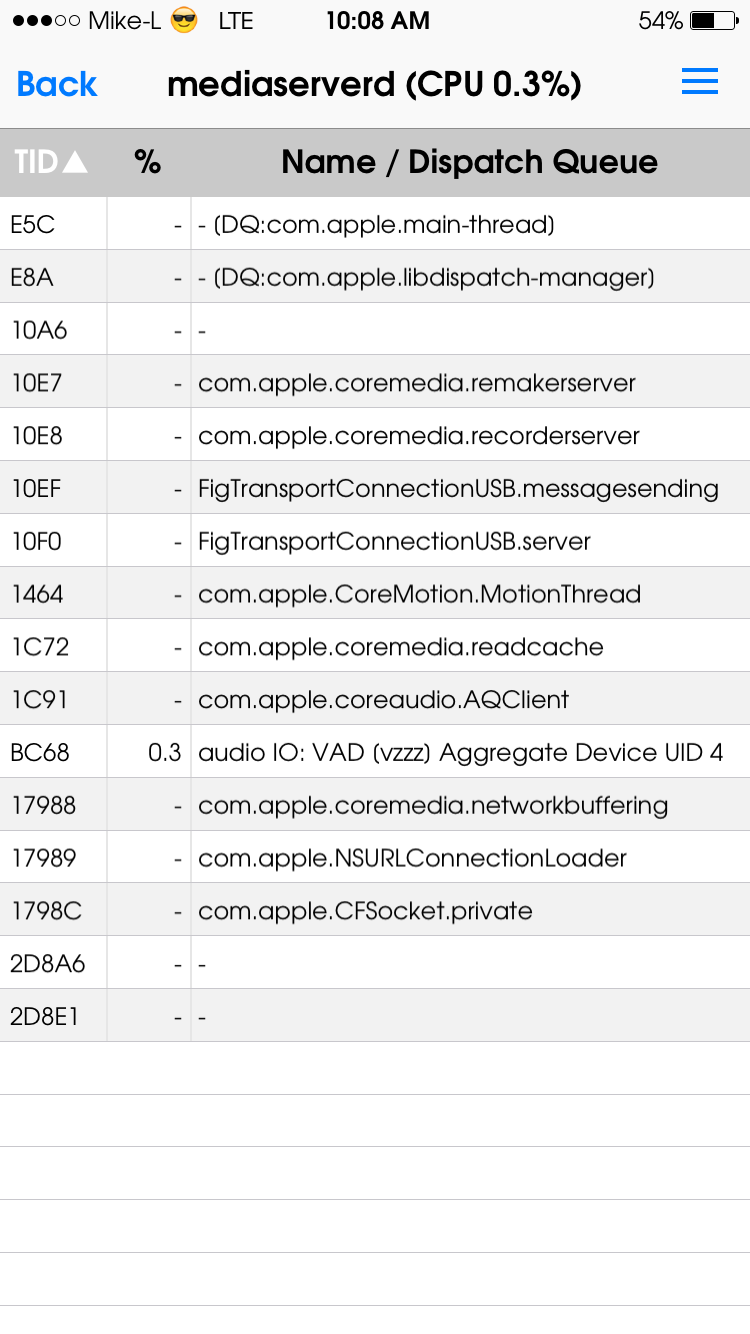
Task: Select FigTransportConnectionUSB.server row
Action: pos(375,542)
